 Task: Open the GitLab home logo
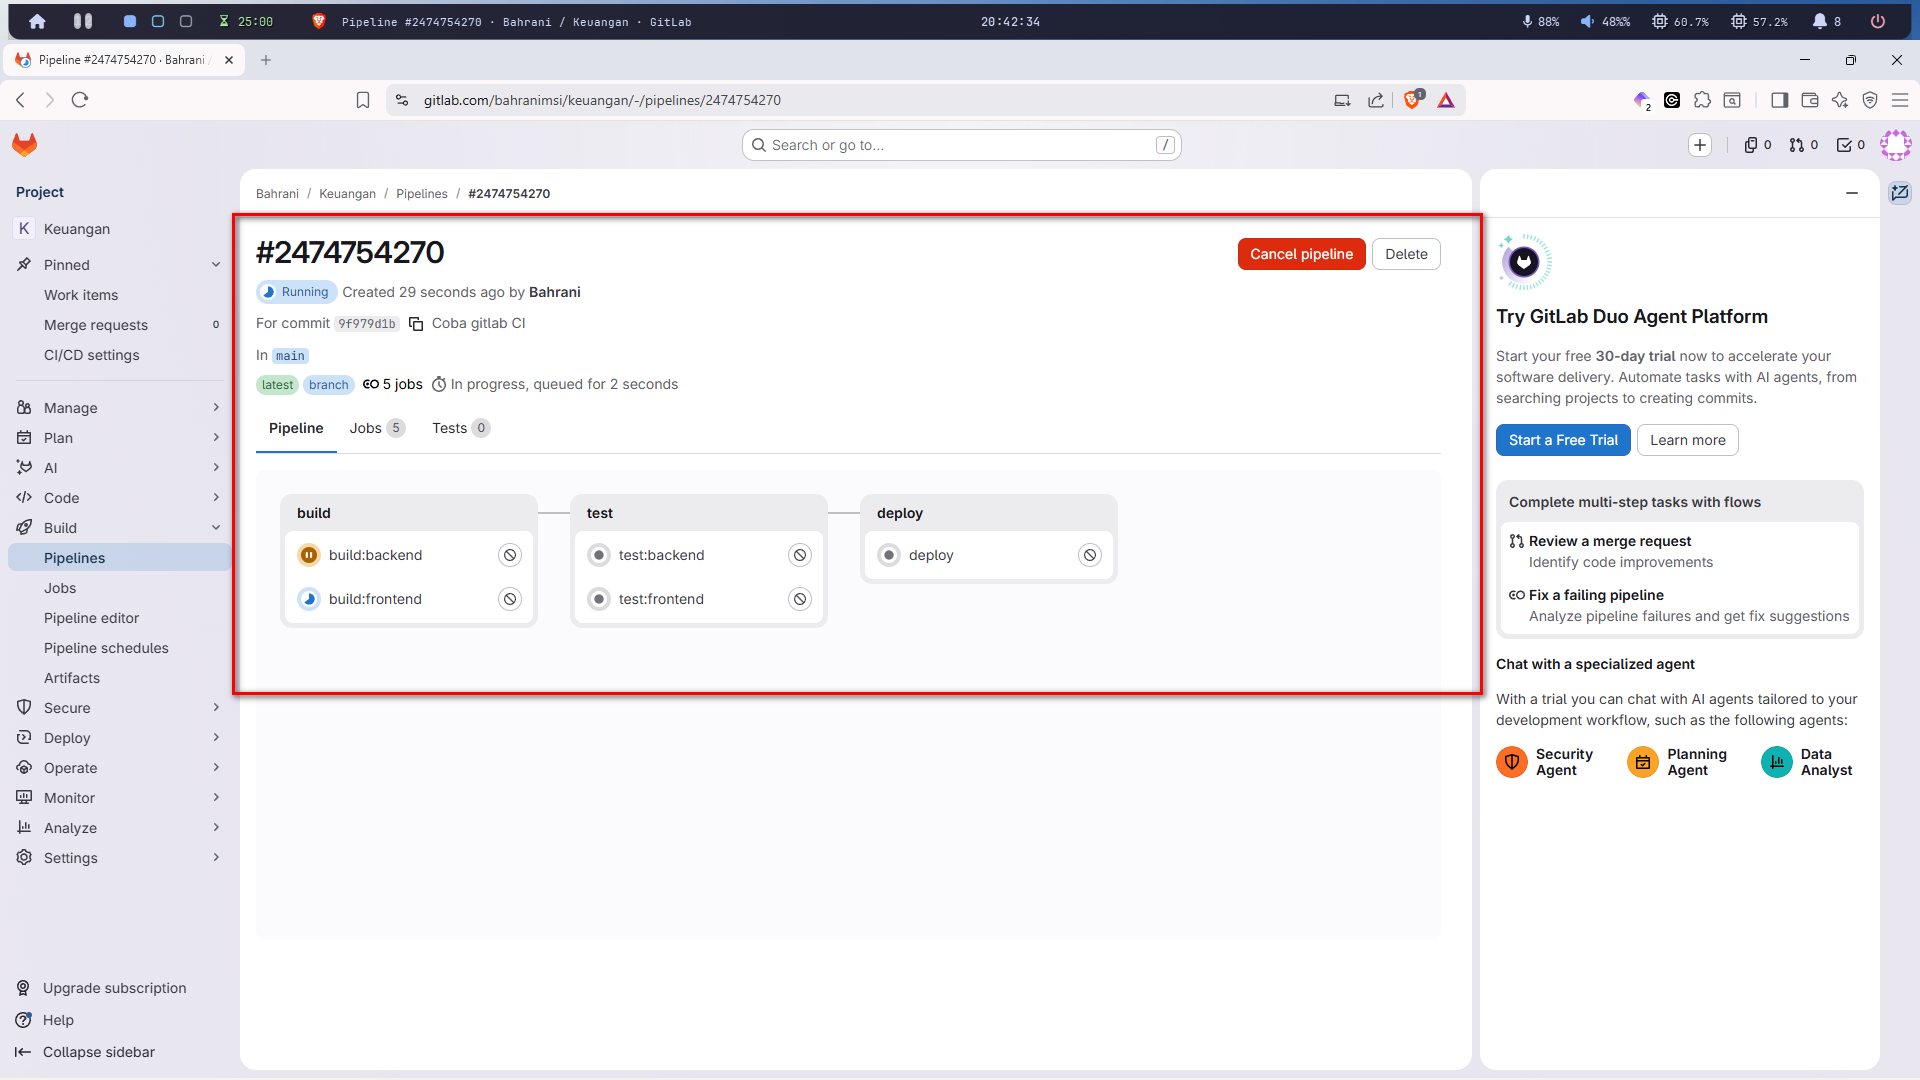pyautogui.click(x=25, y=145)
